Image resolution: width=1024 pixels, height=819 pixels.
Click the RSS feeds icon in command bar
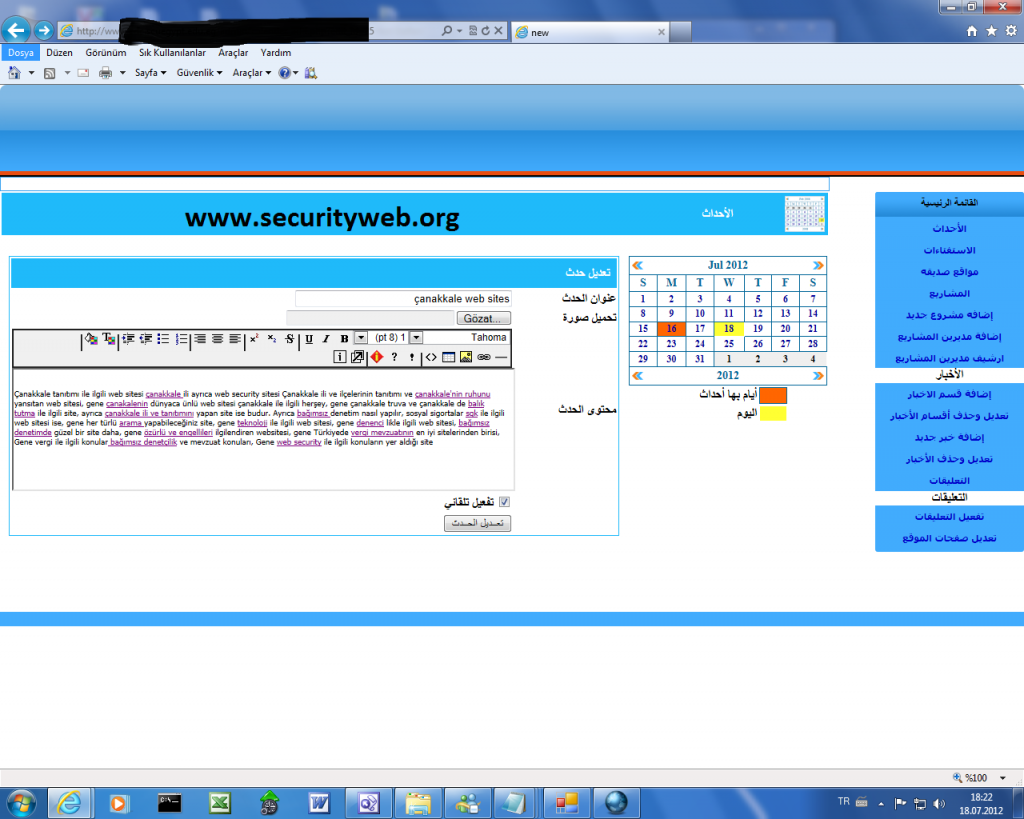(50, 73)
